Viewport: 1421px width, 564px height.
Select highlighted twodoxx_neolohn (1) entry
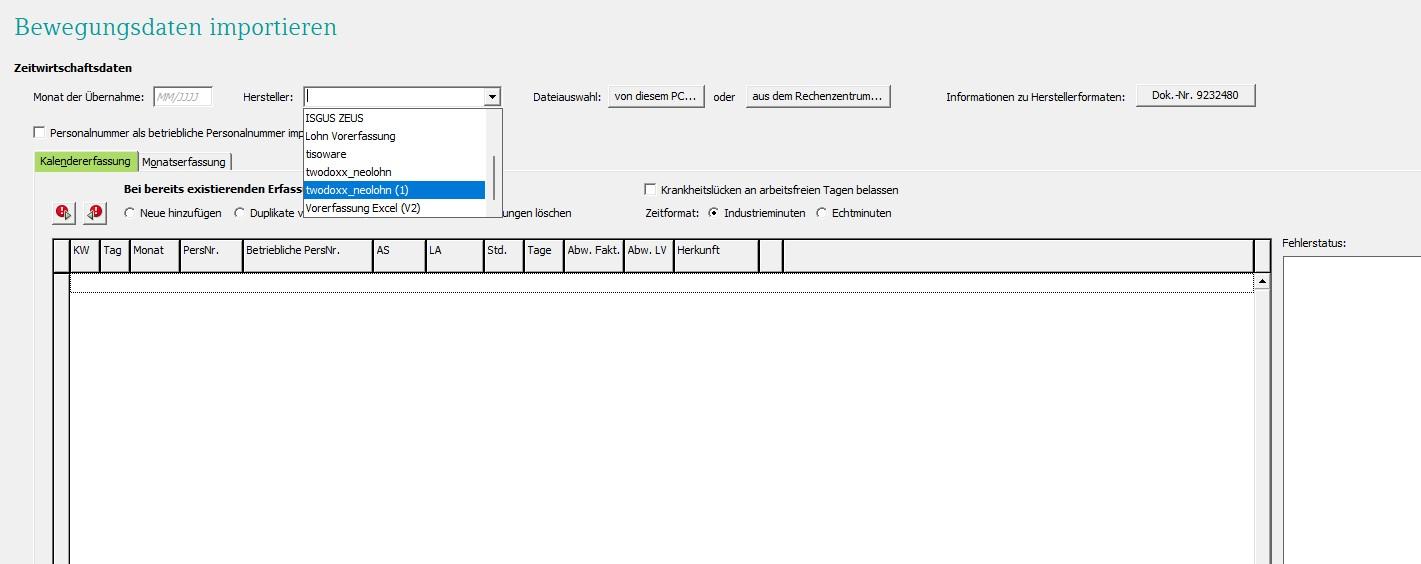point(394,190)
